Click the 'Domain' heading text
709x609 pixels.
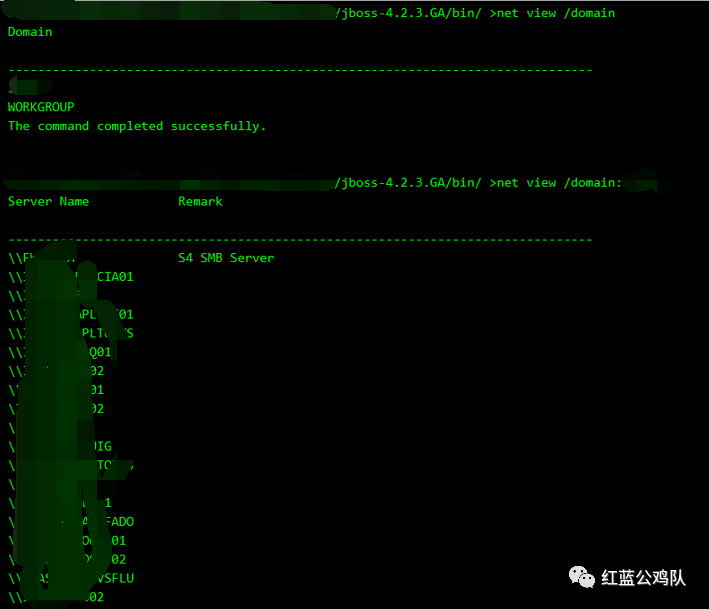pyautogui.click(x=30, y=32)
